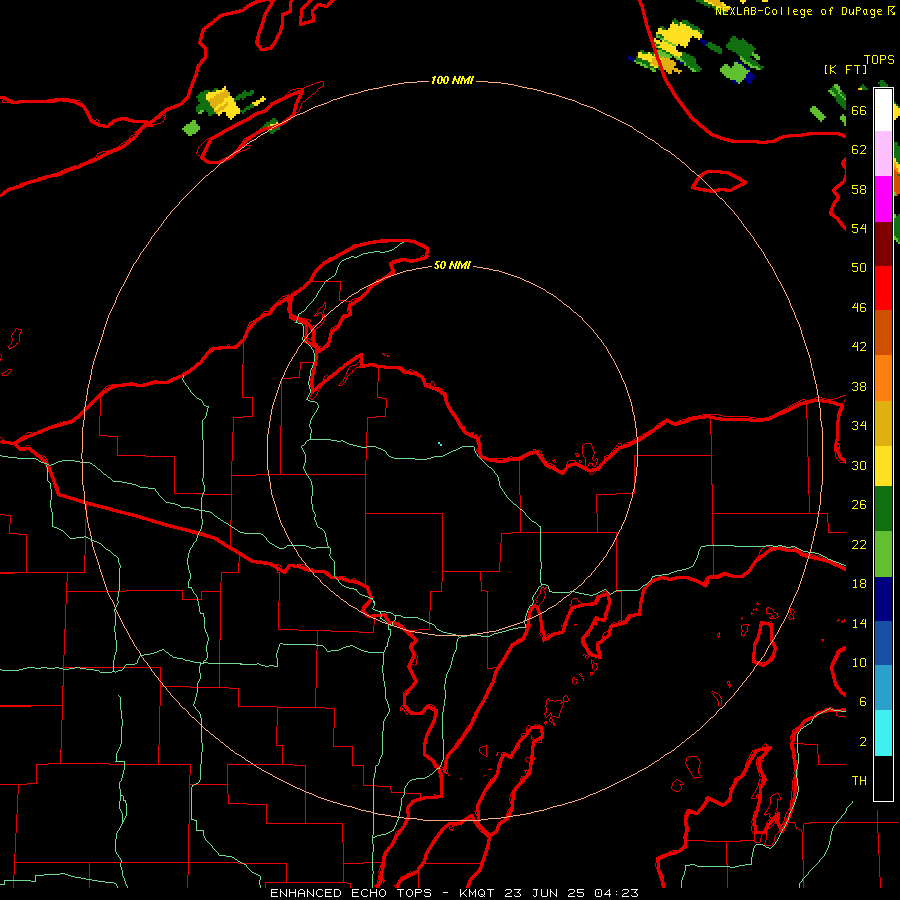
Task: Click the '[K FT]' units label
Action: (845, 69)
